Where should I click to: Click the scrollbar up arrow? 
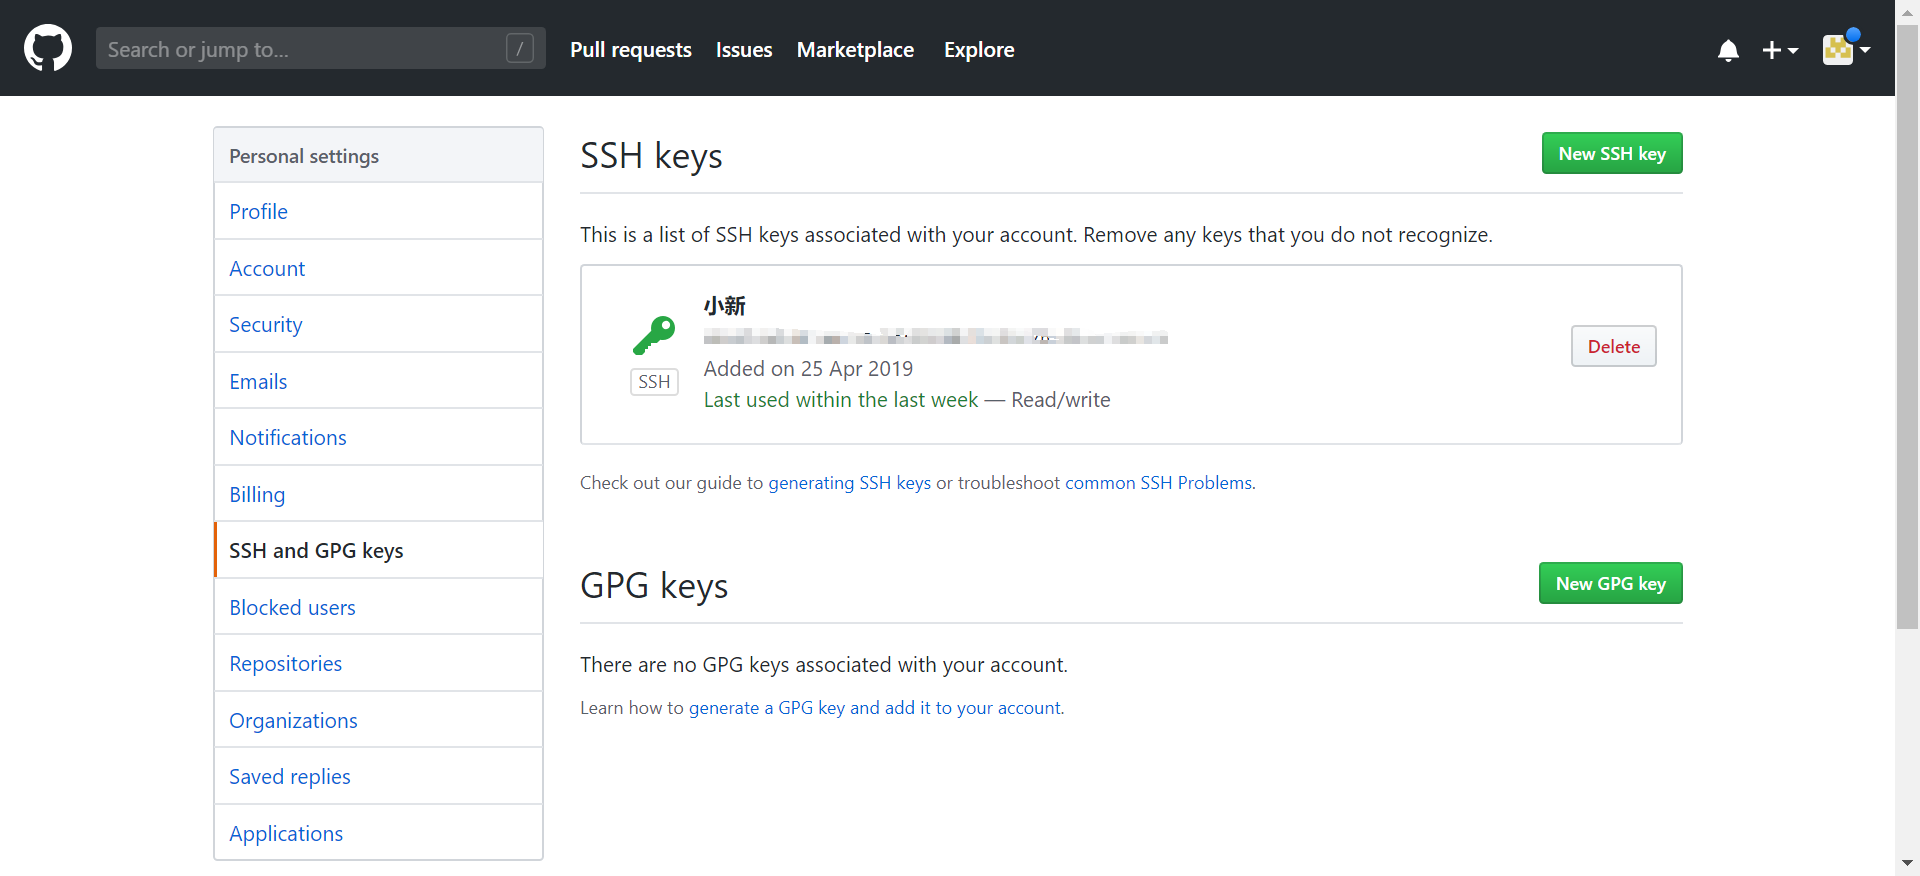pos(1907,12)
